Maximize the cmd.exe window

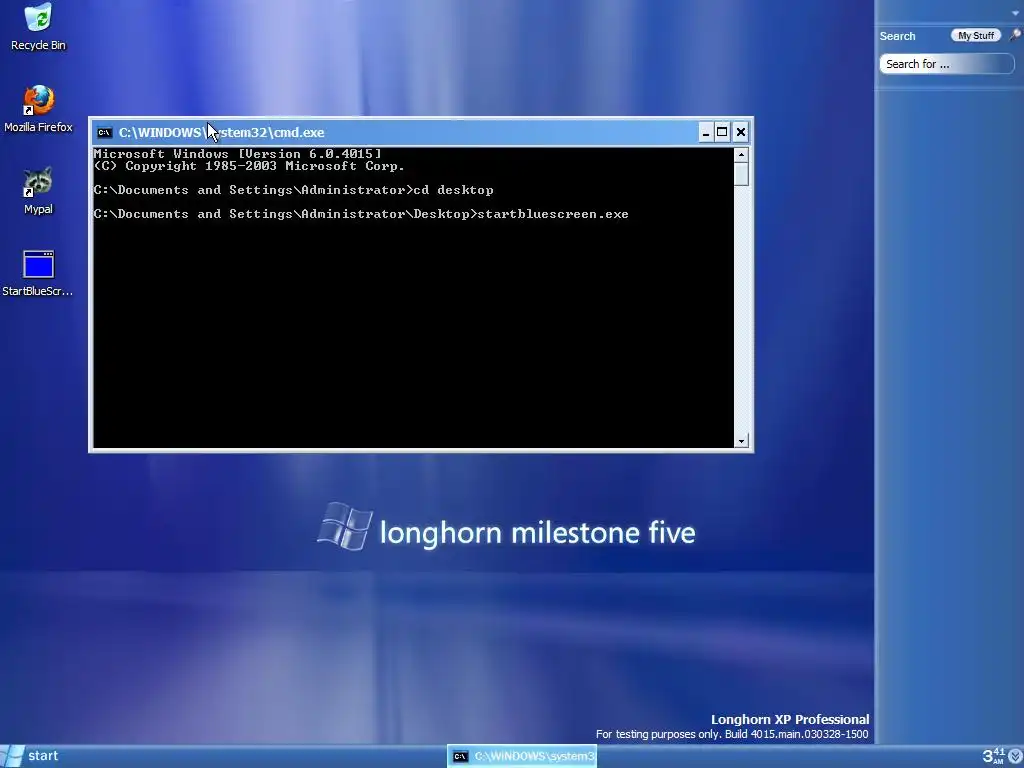(x=722, y=133)
